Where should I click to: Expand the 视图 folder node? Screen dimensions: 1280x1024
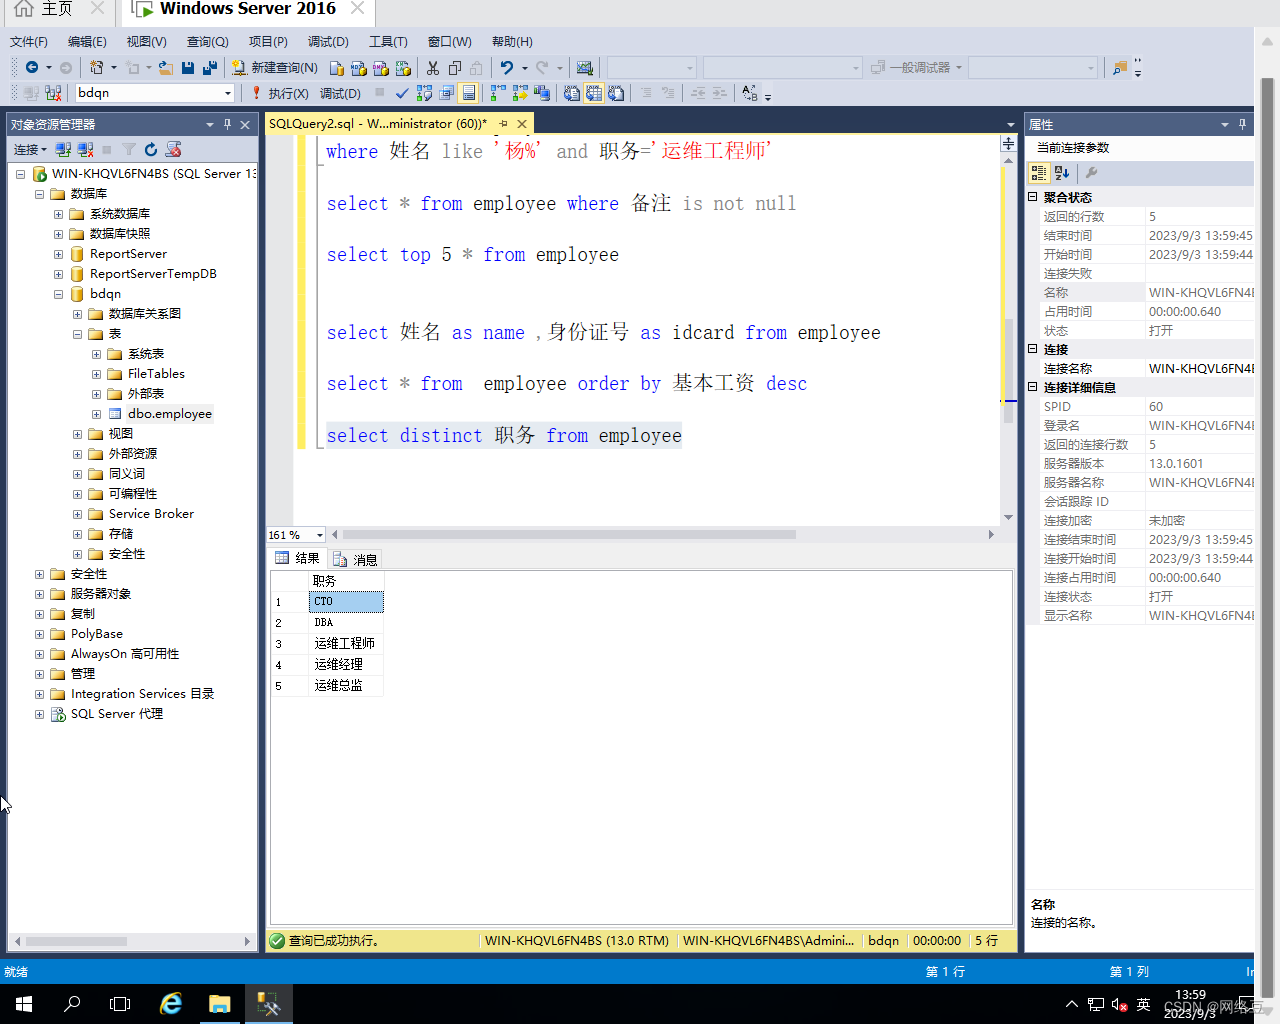point(77,434)
